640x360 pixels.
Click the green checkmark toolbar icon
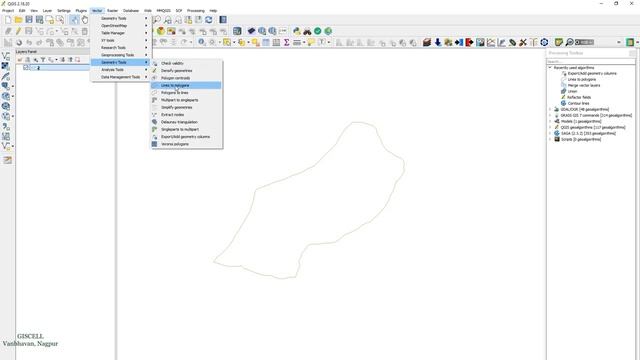coord(318,31)
